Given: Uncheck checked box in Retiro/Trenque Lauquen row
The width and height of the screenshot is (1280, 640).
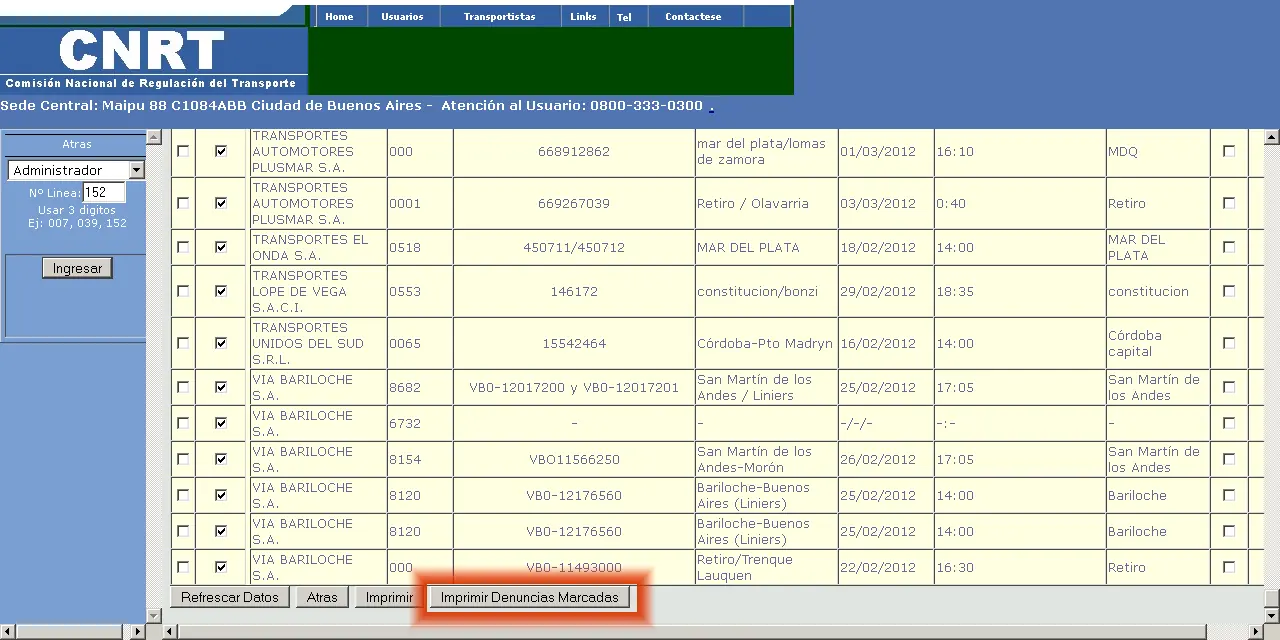Looking at the screenshot, I should coord(221,567).
